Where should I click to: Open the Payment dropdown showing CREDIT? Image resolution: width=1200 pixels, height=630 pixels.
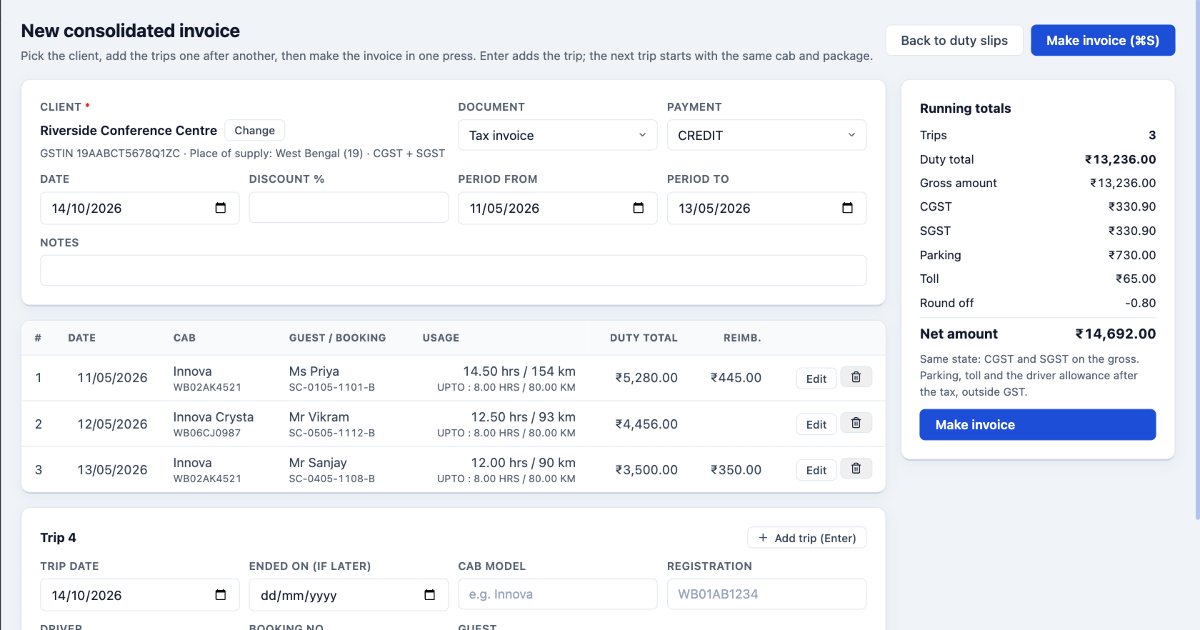(767, 135)
